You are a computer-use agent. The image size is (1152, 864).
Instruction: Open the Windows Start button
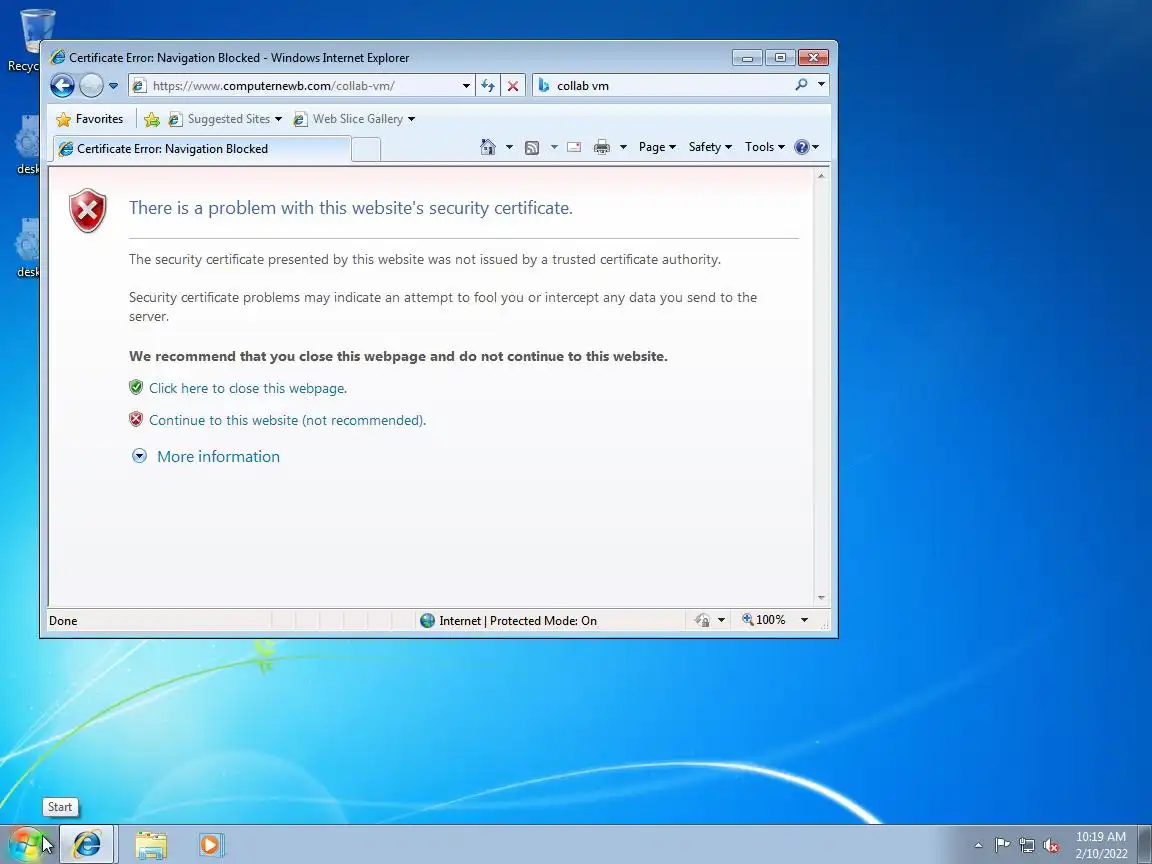point(26,844)
